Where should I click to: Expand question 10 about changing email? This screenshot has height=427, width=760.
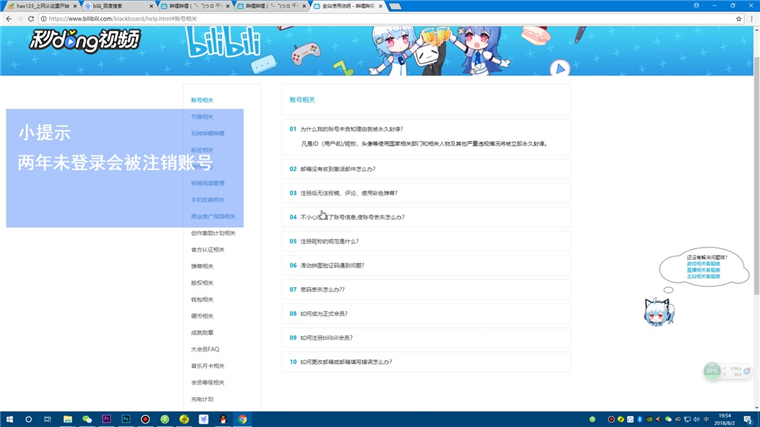426,362
